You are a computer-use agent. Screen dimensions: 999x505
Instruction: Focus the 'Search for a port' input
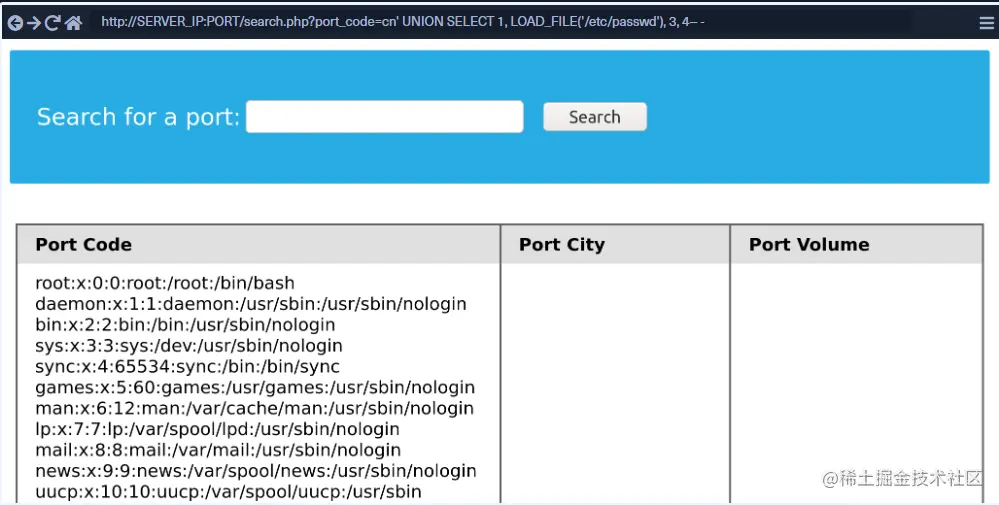(385, 117)
